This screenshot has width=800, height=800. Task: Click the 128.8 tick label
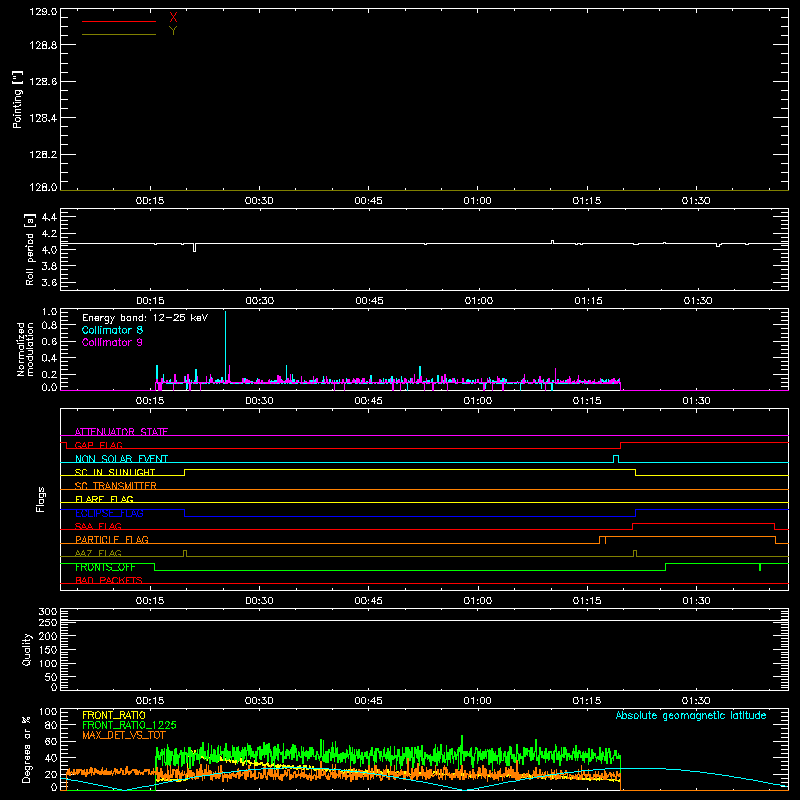tap(43, 45)
